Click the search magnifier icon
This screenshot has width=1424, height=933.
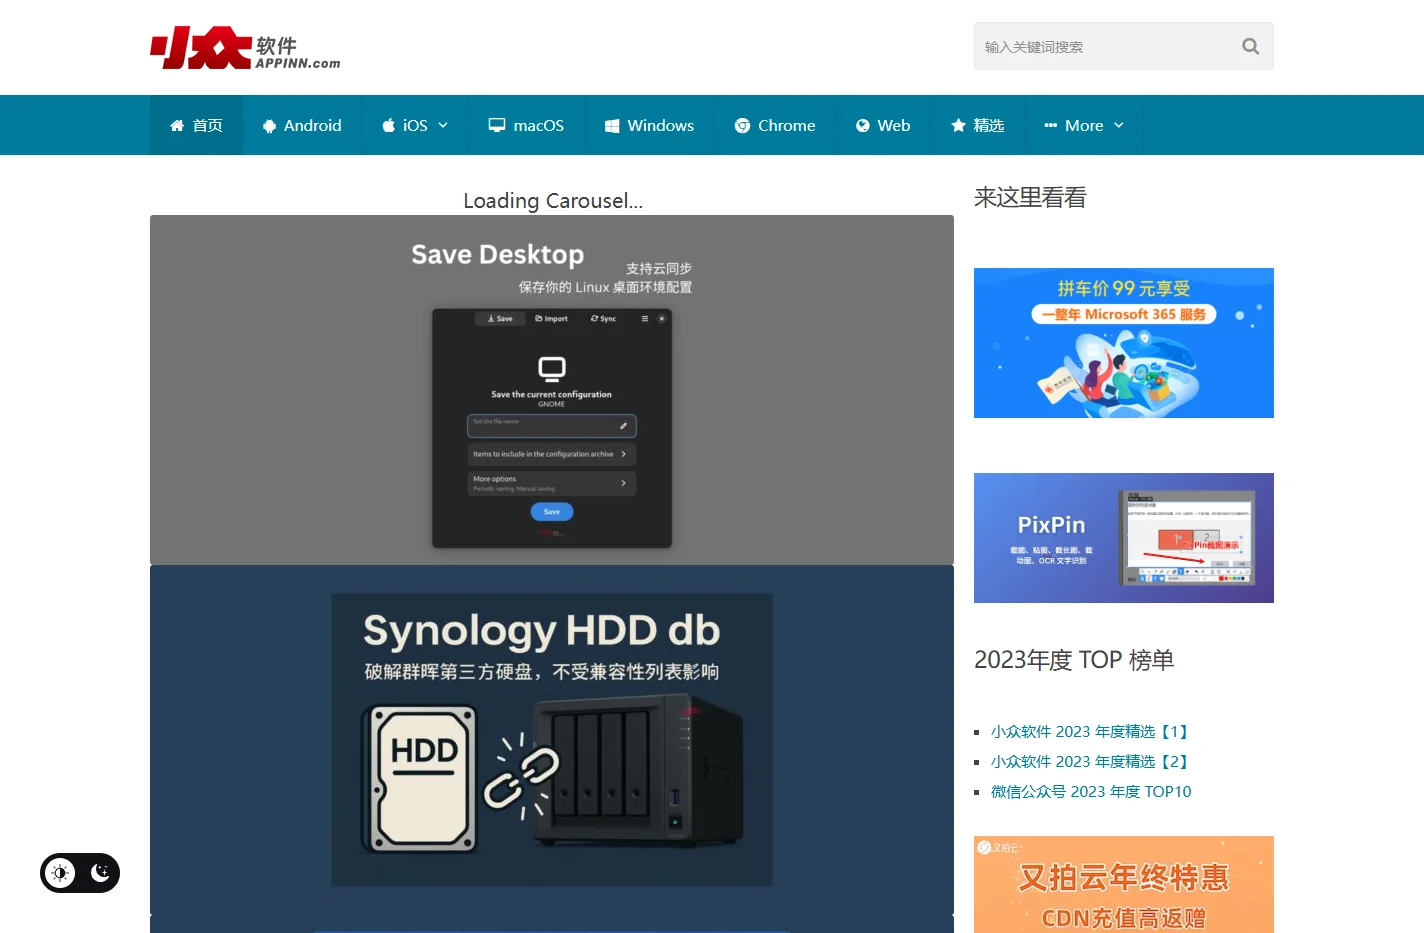tap(1250, 46)
